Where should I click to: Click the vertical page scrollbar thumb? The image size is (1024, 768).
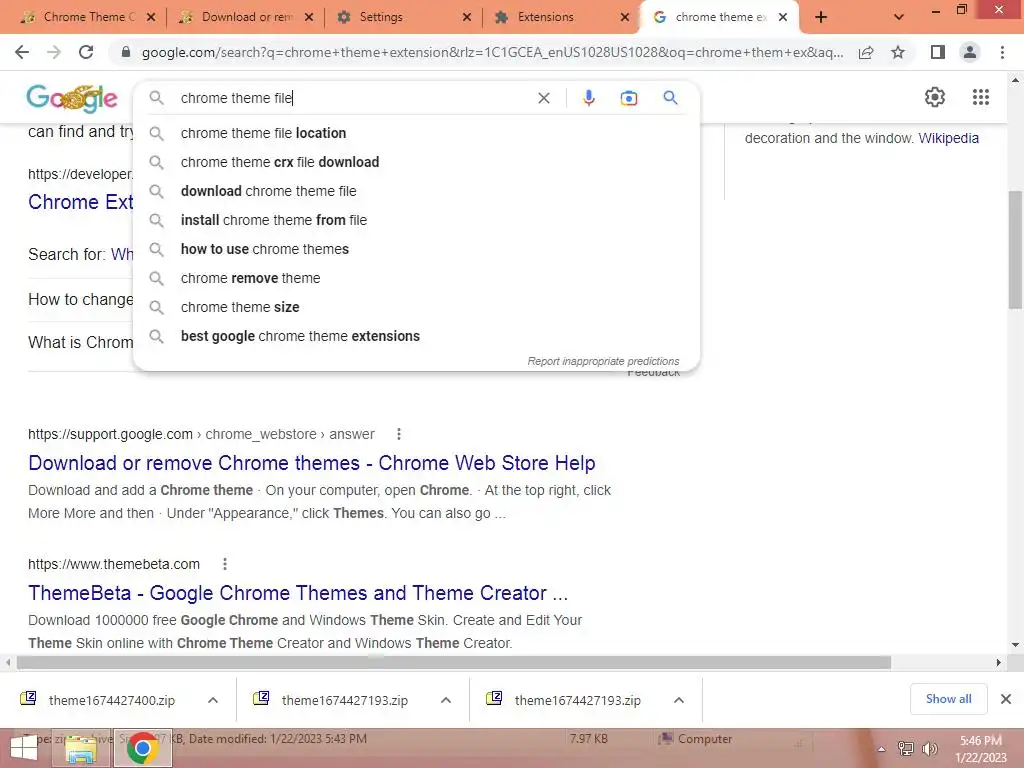1015,249
